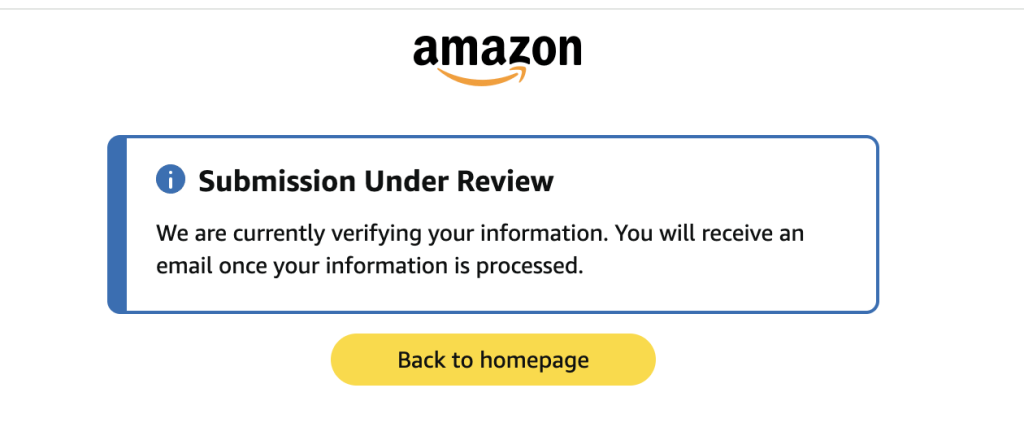
Task: Click 'We are currently verifying' text
Action: (268, 234)
